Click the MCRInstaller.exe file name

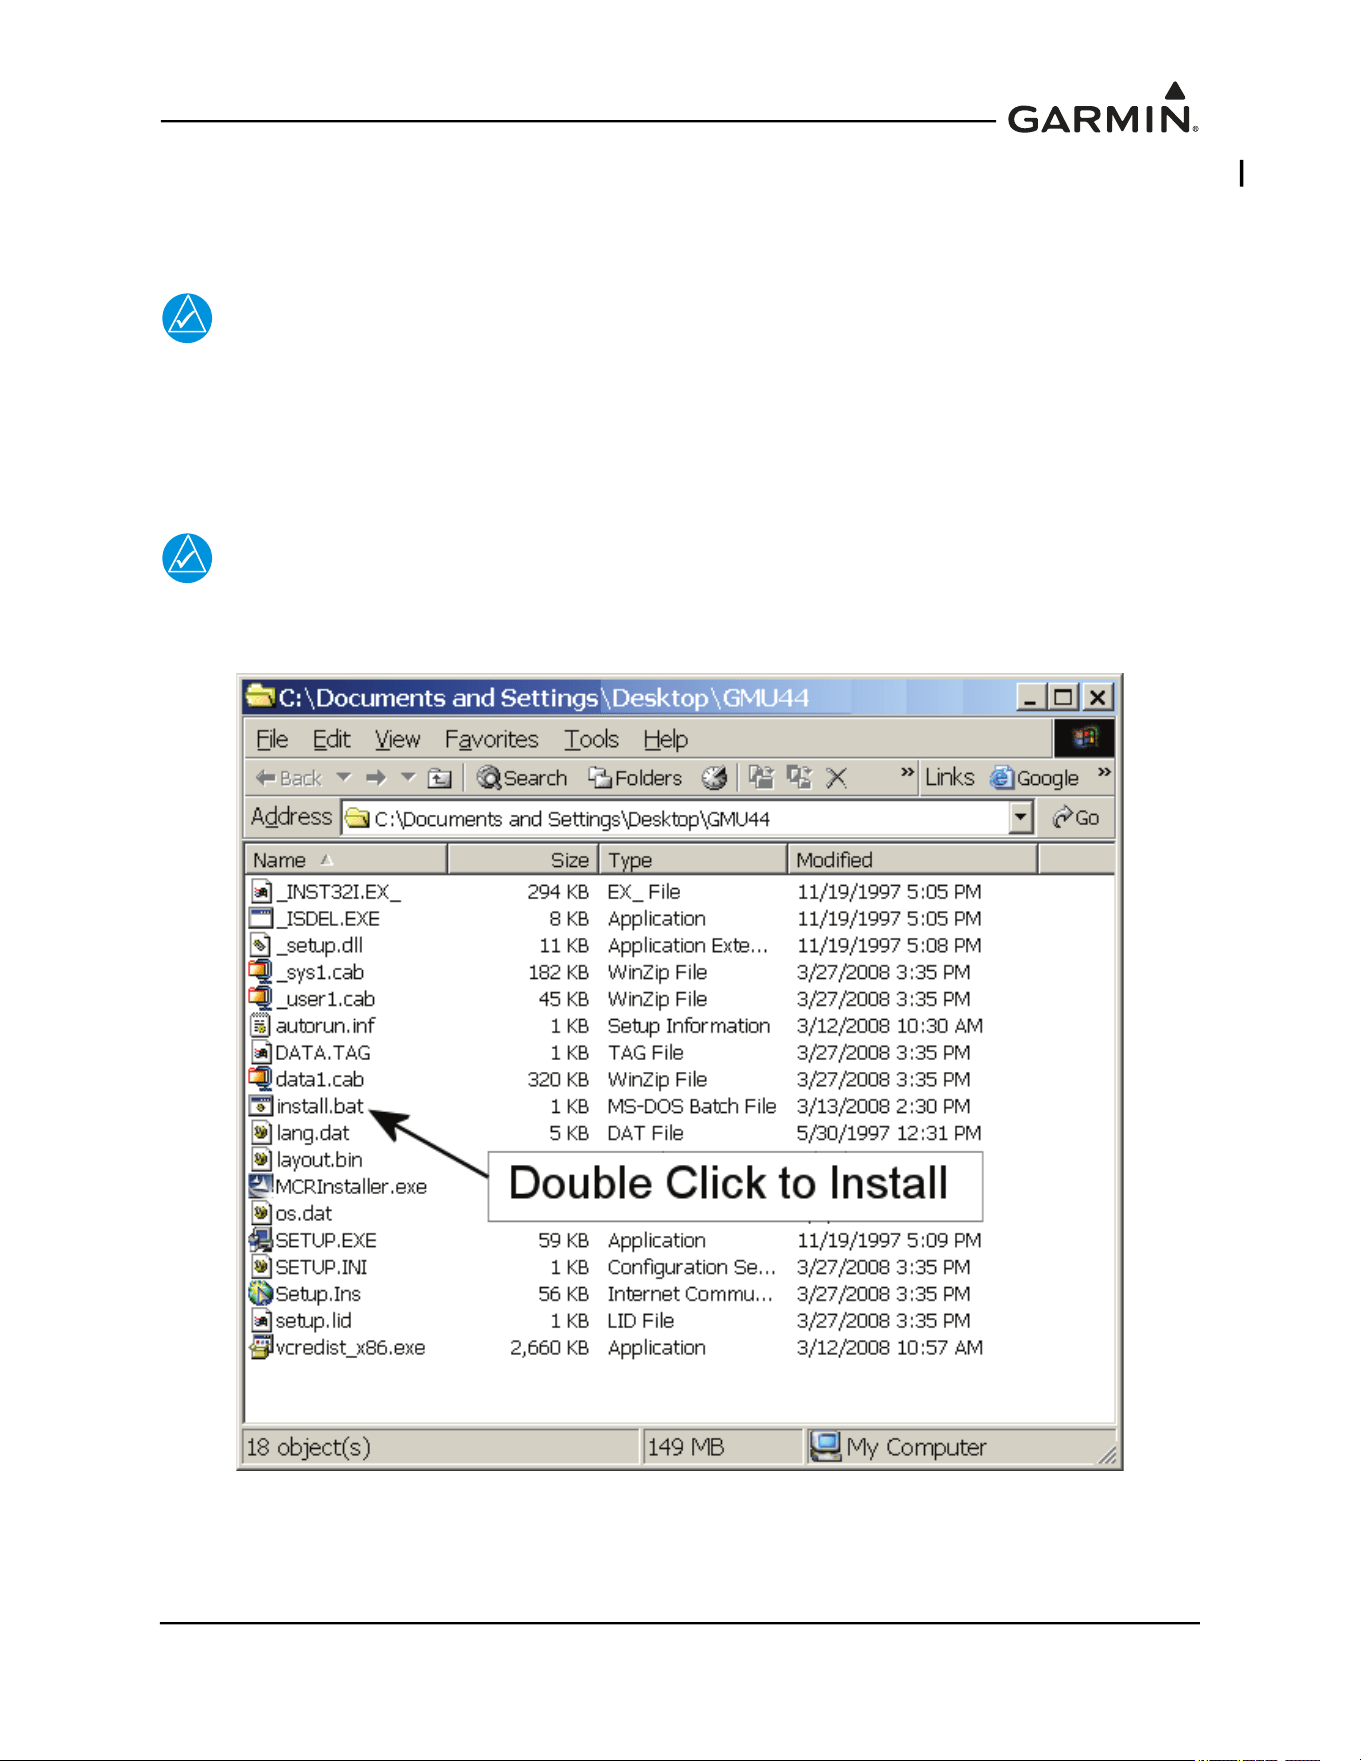click(x=351, y=1186)
